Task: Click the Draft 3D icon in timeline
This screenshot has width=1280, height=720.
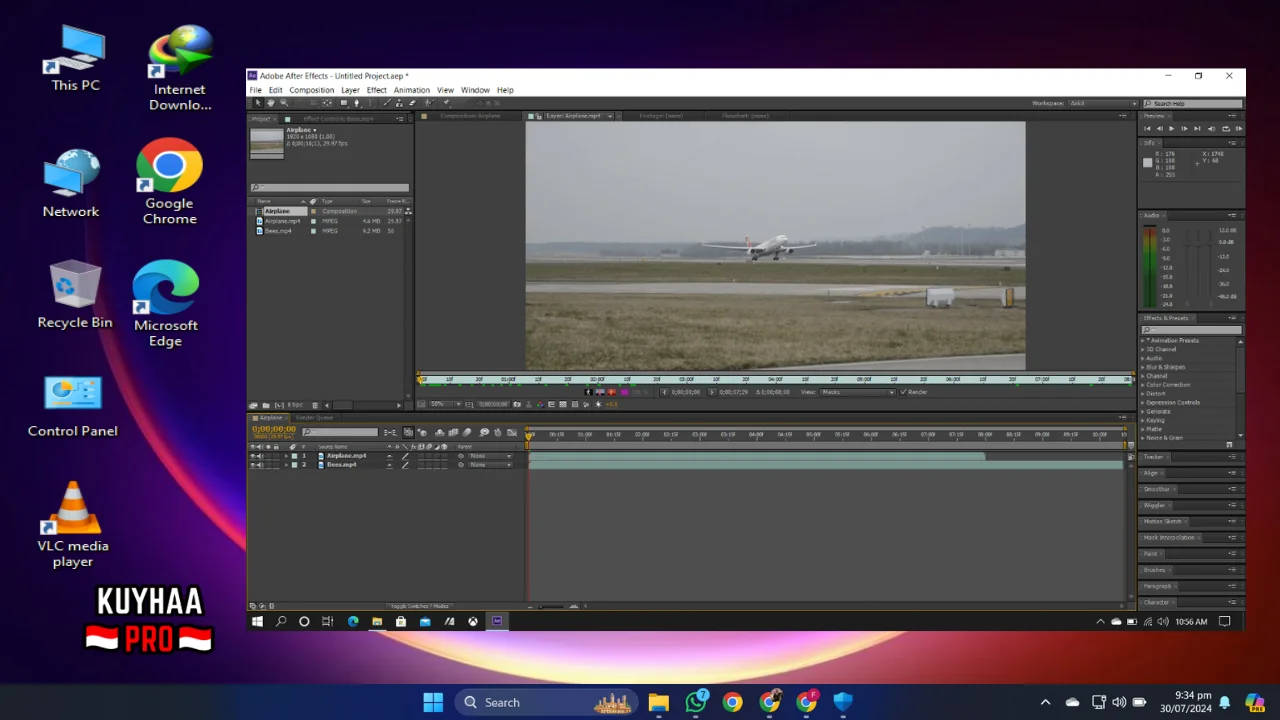Action: click(422, 432)
